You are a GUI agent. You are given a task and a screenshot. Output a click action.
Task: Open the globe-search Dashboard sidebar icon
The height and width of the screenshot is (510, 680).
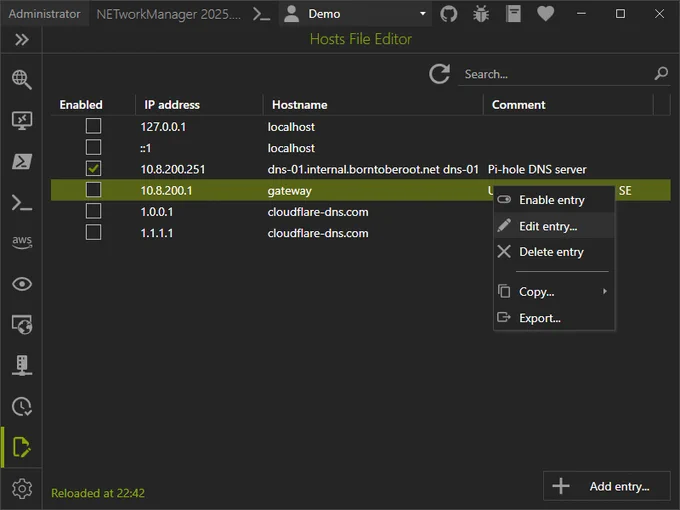[22, 80]
